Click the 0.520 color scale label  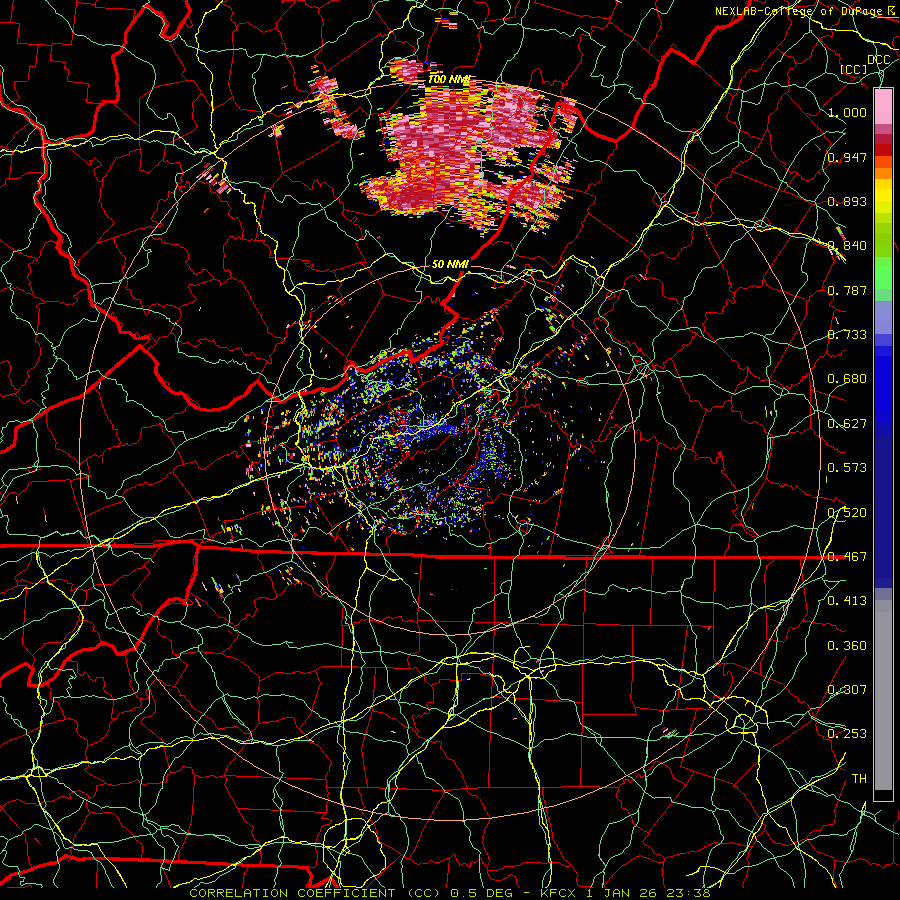(x=847, y=513)
